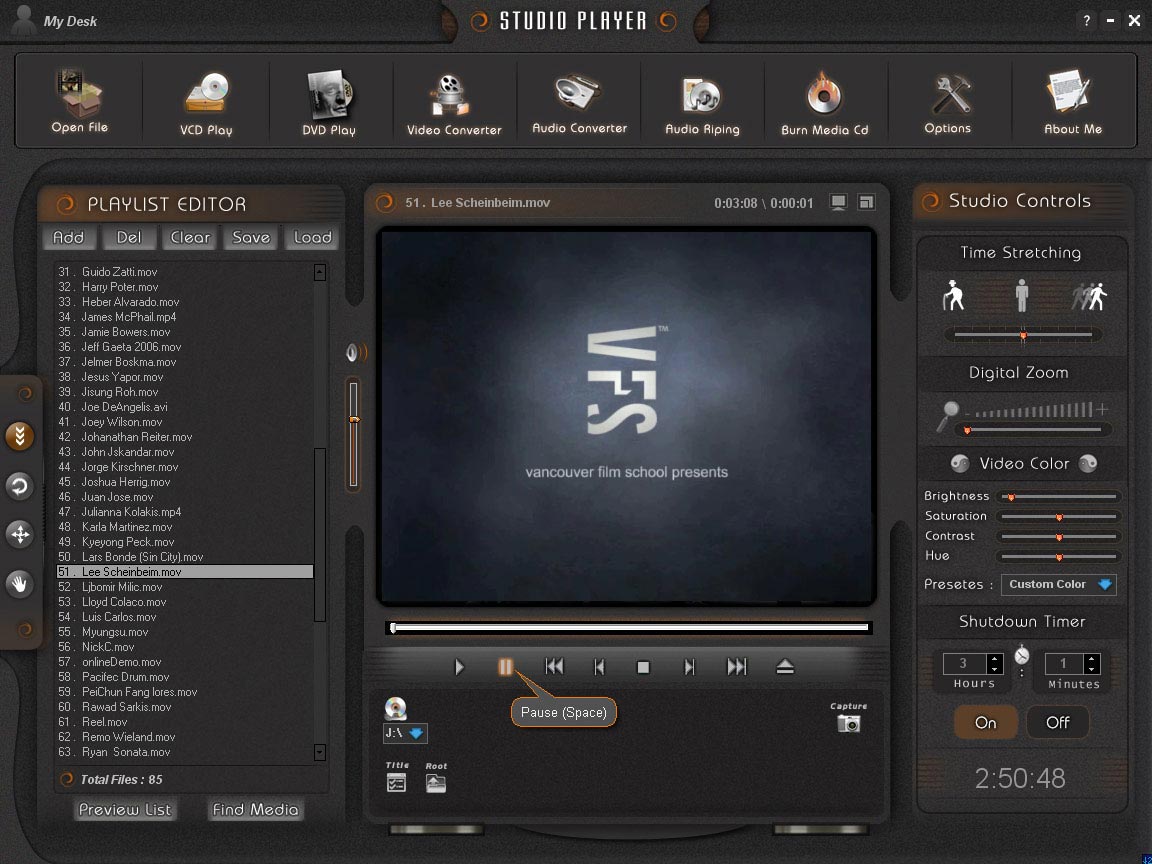Click the Find Media button
The height and width of the screenshot is (864, 1152).
pyautogui.click(x=255, y=810)
